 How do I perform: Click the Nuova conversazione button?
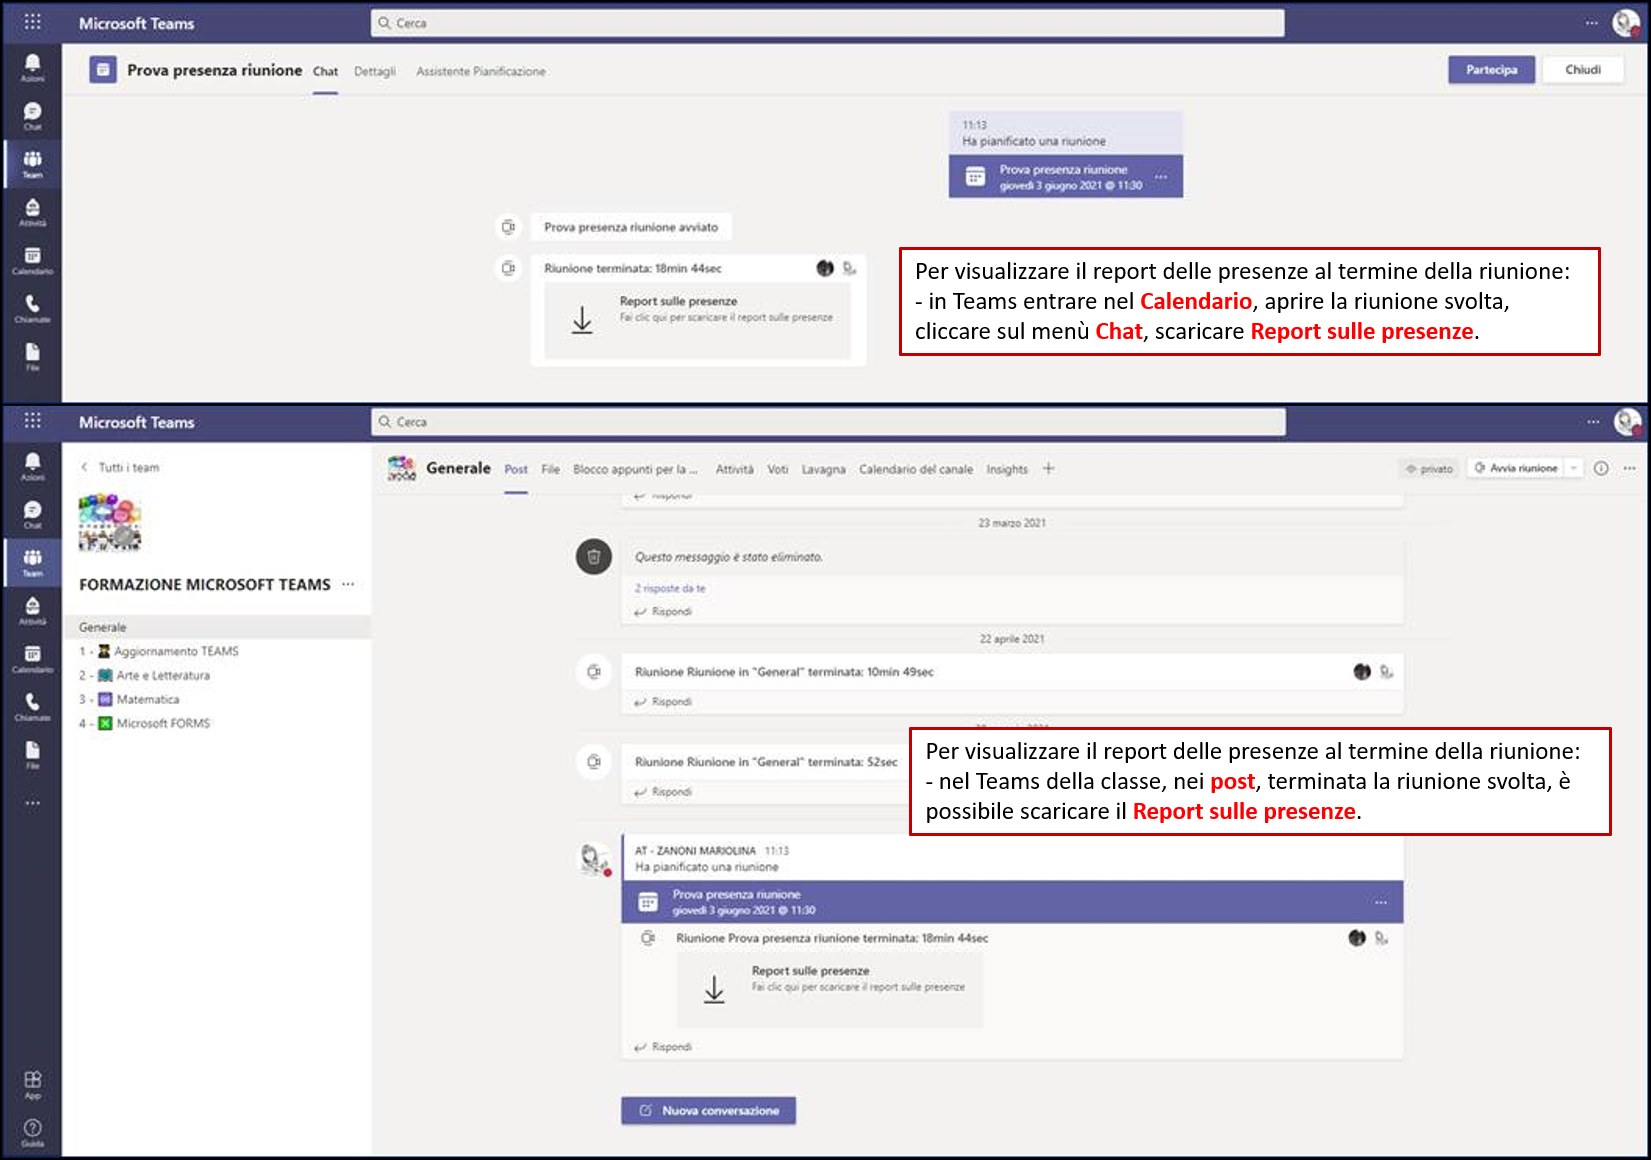[709, 1110]
